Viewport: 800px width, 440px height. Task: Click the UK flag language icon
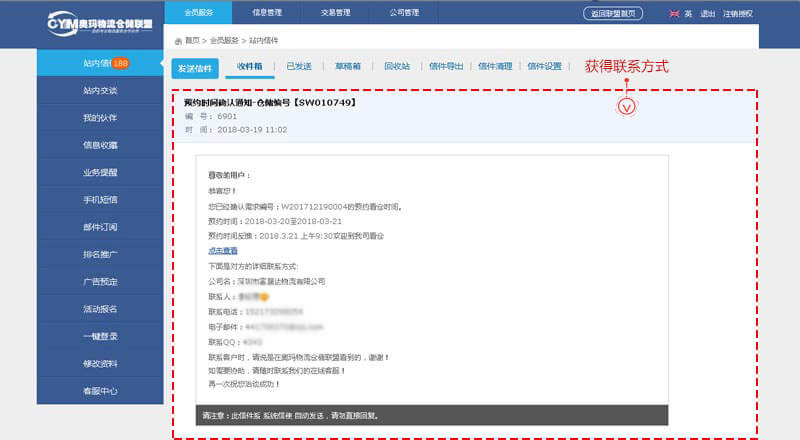674,14
